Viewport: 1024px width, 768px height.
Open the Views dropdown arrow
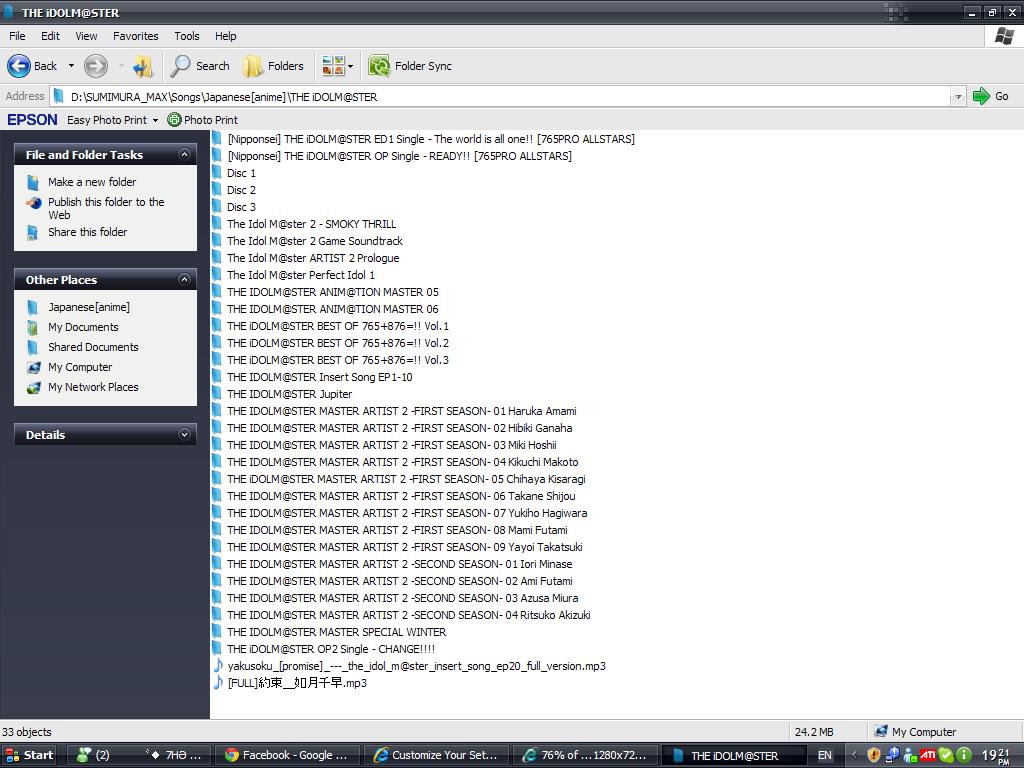351,66
